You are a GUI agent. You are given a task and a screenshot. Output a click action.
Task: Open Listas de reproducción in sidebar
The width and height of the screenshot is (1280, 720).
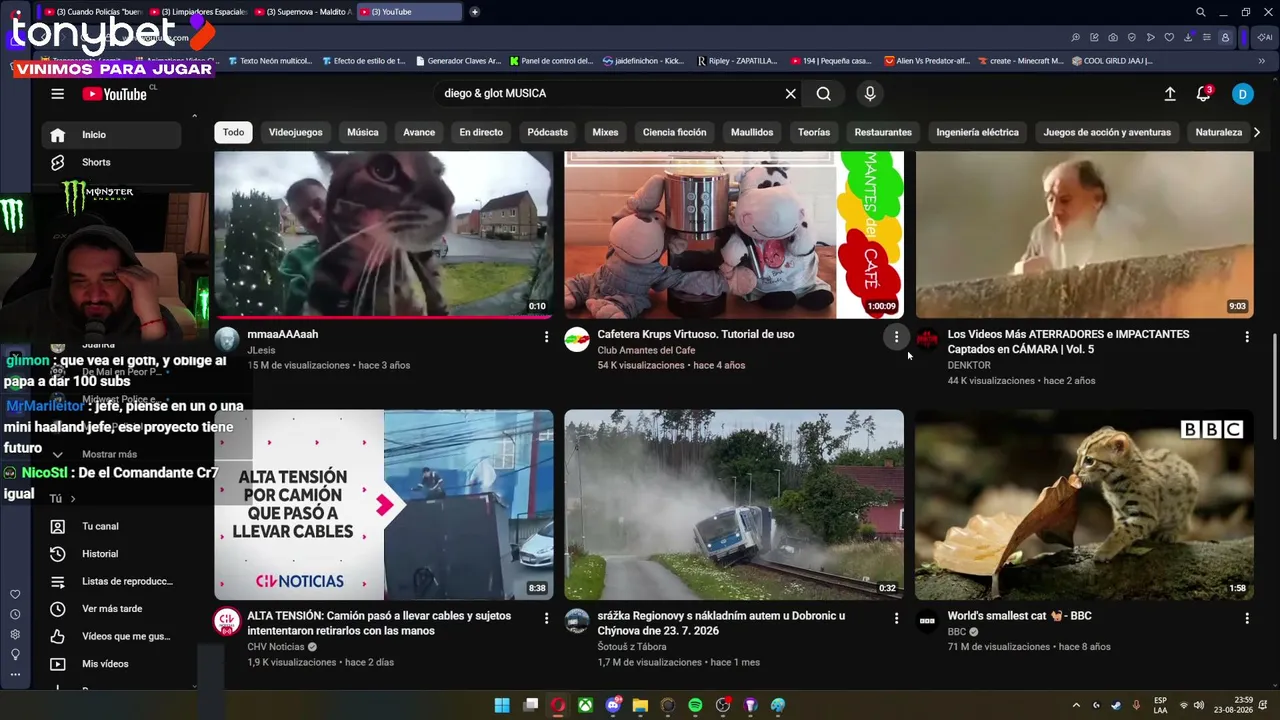(x=112, y=581)
